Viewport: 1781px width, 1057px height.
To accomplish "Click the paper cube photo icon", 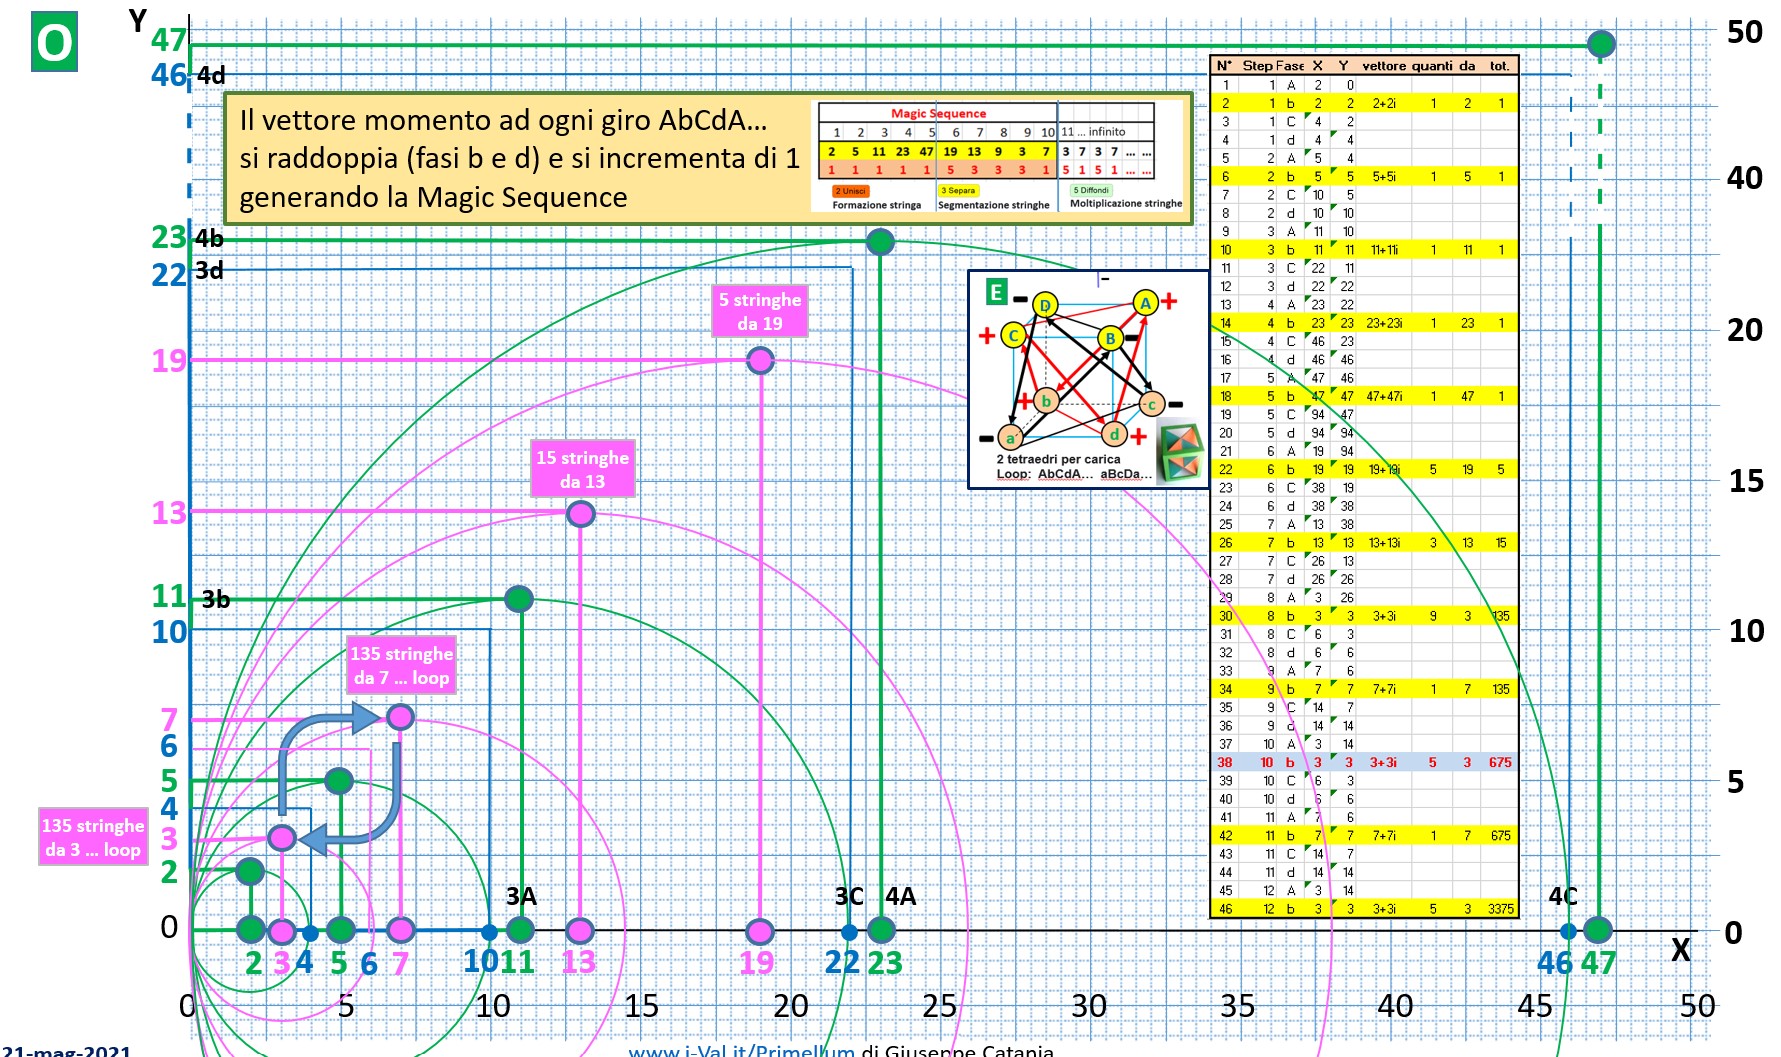I will click(x=1181, y=452).
